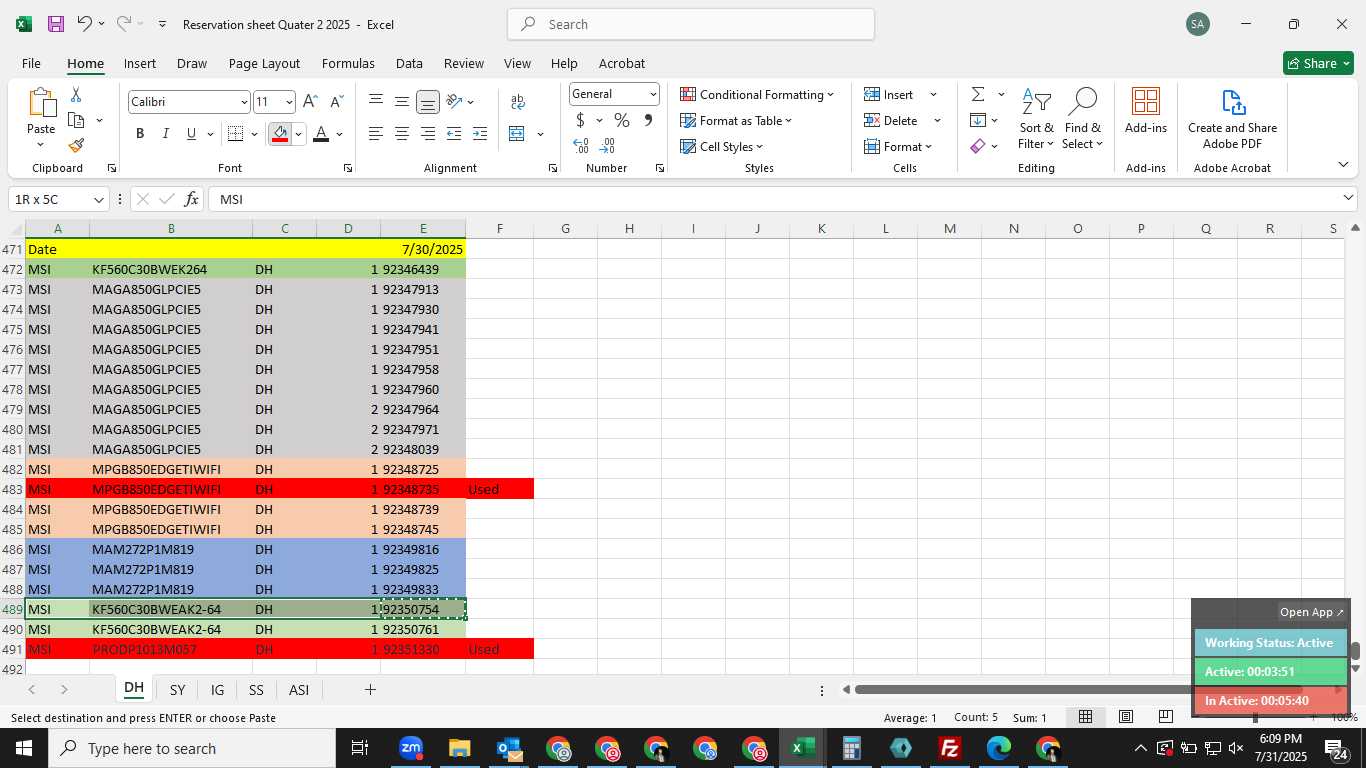Apply Accounting dollar number format
This screenshot has width=1366, height=768.
point(580,120)
